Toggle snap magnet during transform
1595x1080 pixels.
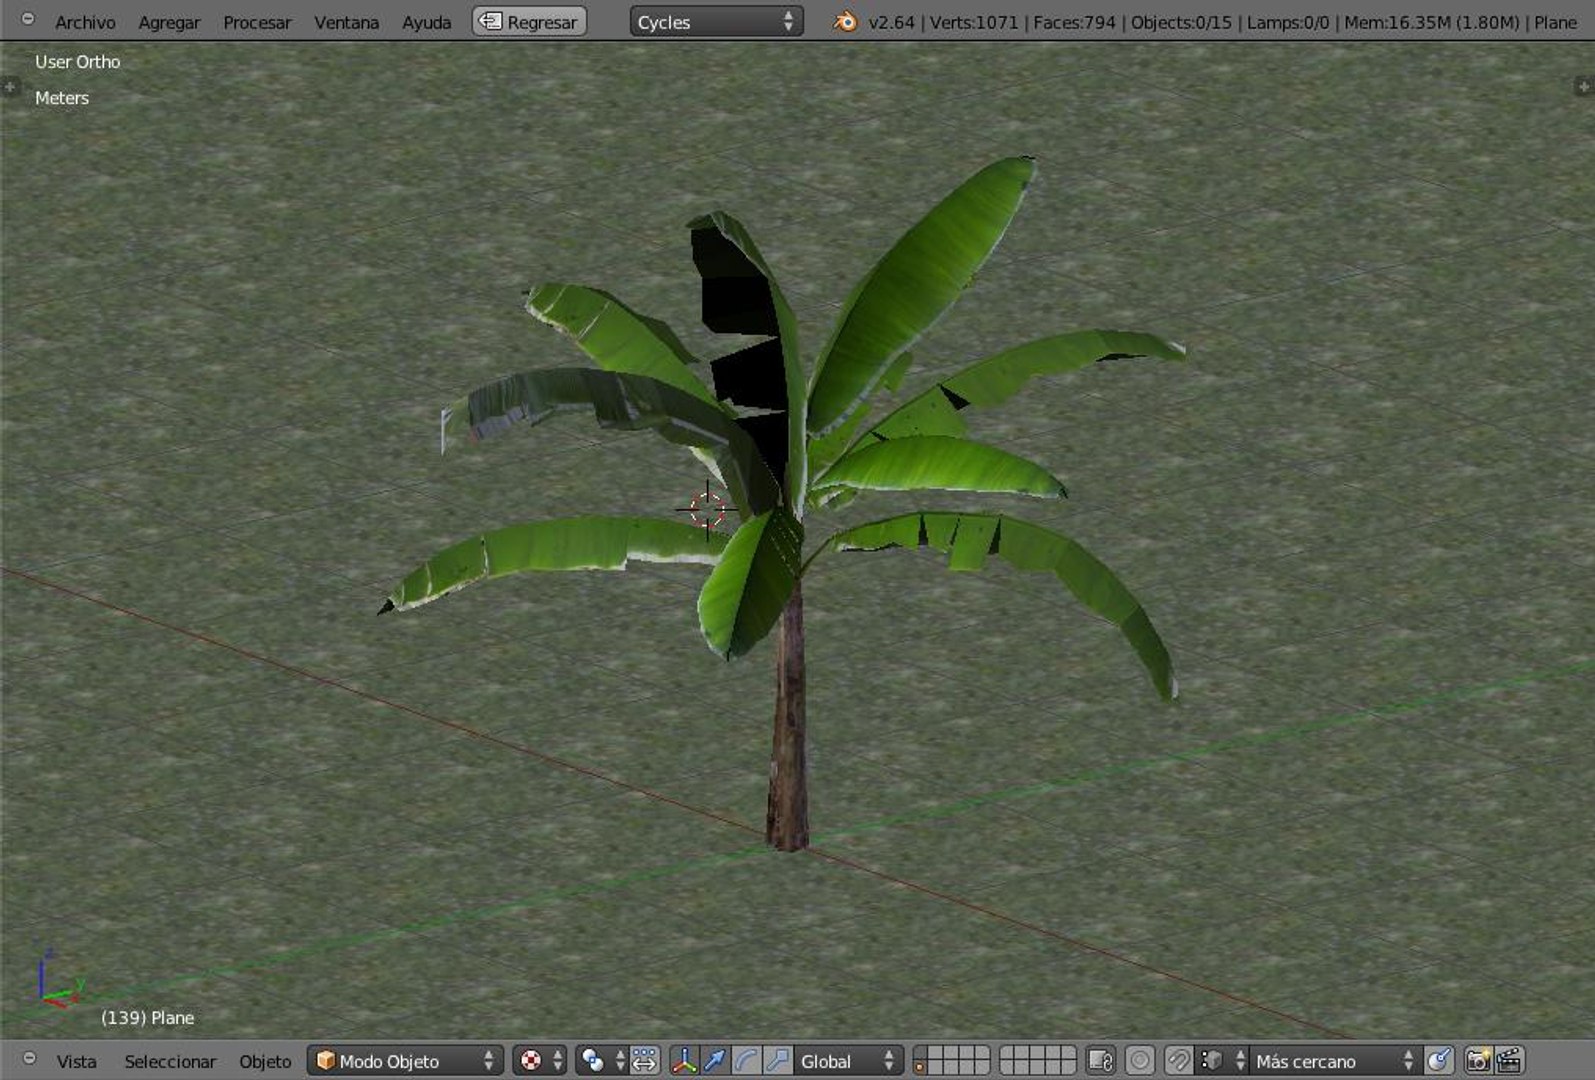(1179, 1061)
